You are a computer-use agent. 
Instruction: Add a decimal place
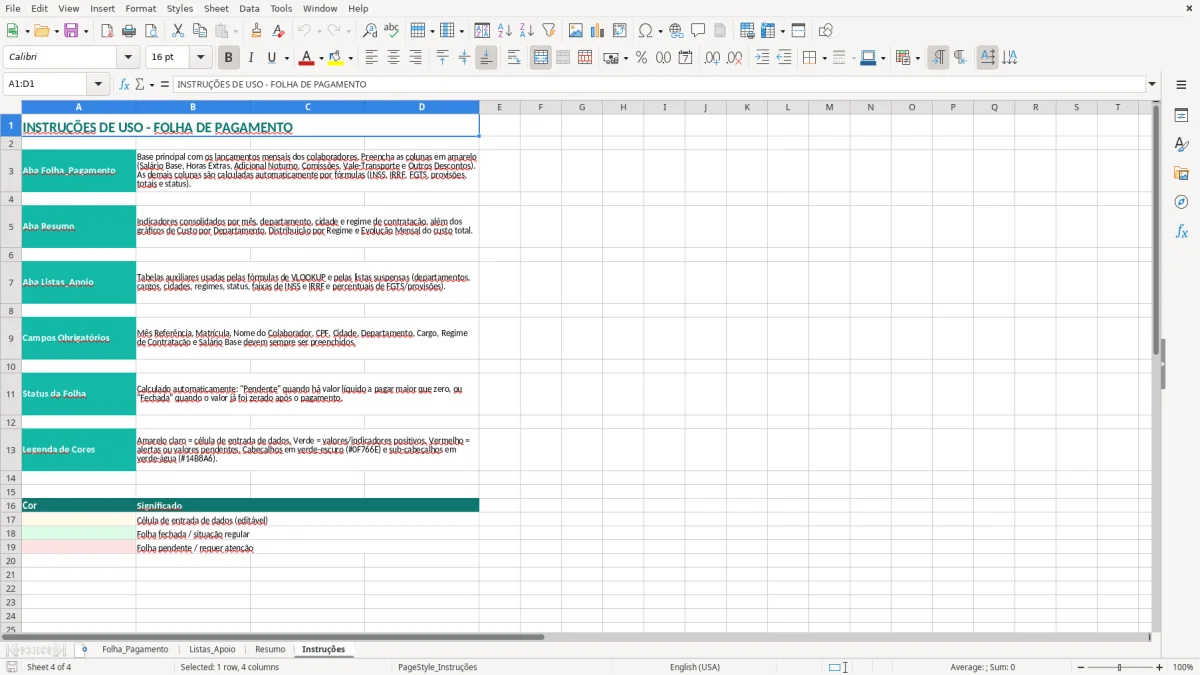click(712, 58)
